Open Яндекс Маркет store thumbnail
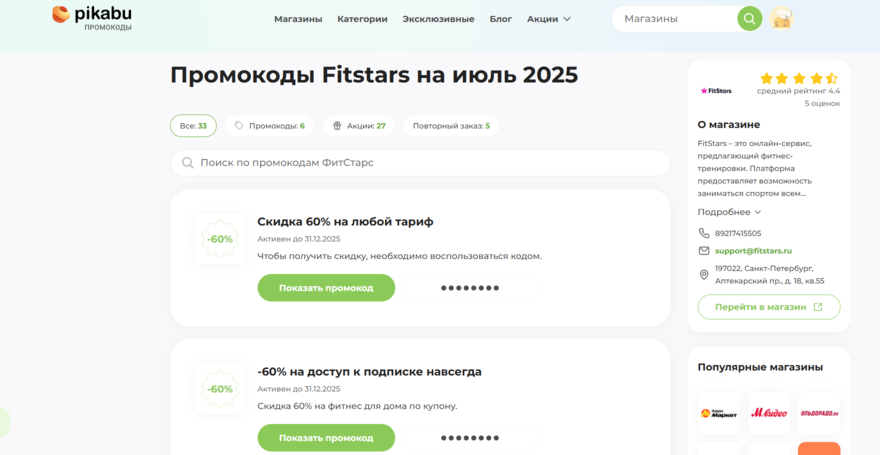Screen dimensions: 880x455 point(719,413)
